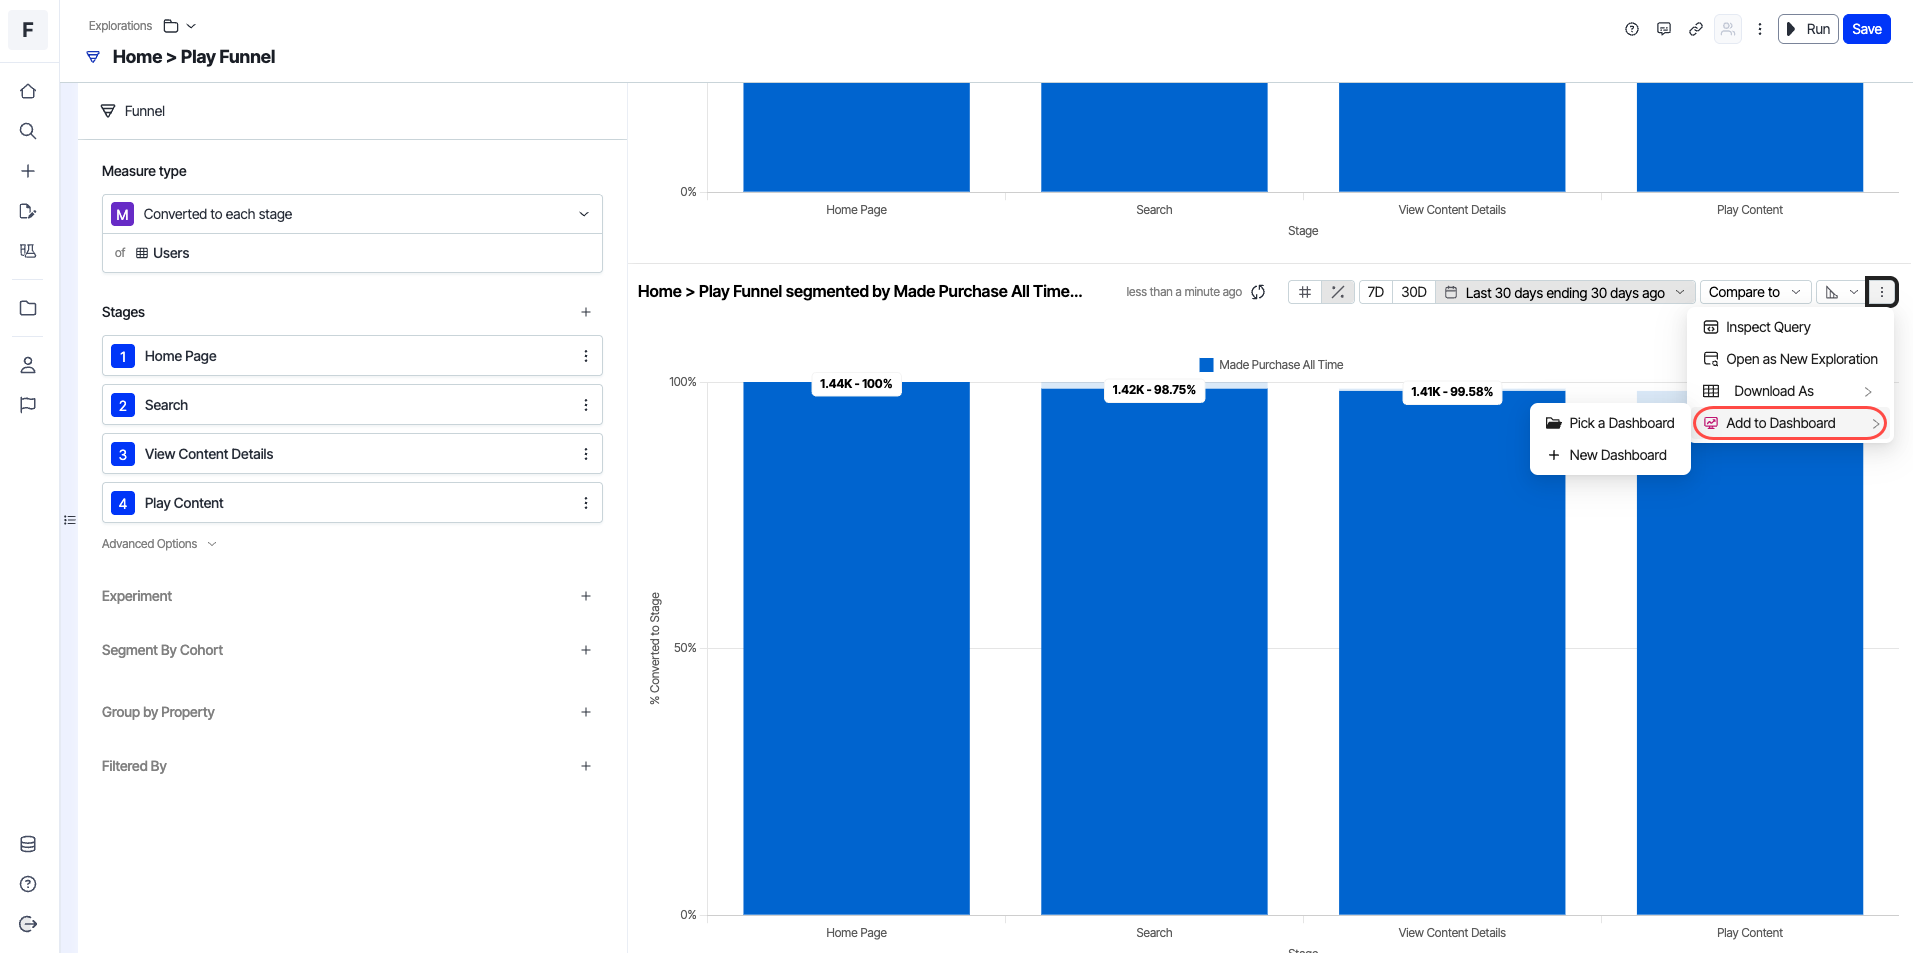Click the 1.41K - 99.58% bar label
This screenshot has width=1913, height=953.
pyautogui.click(x=1452, y=392)
